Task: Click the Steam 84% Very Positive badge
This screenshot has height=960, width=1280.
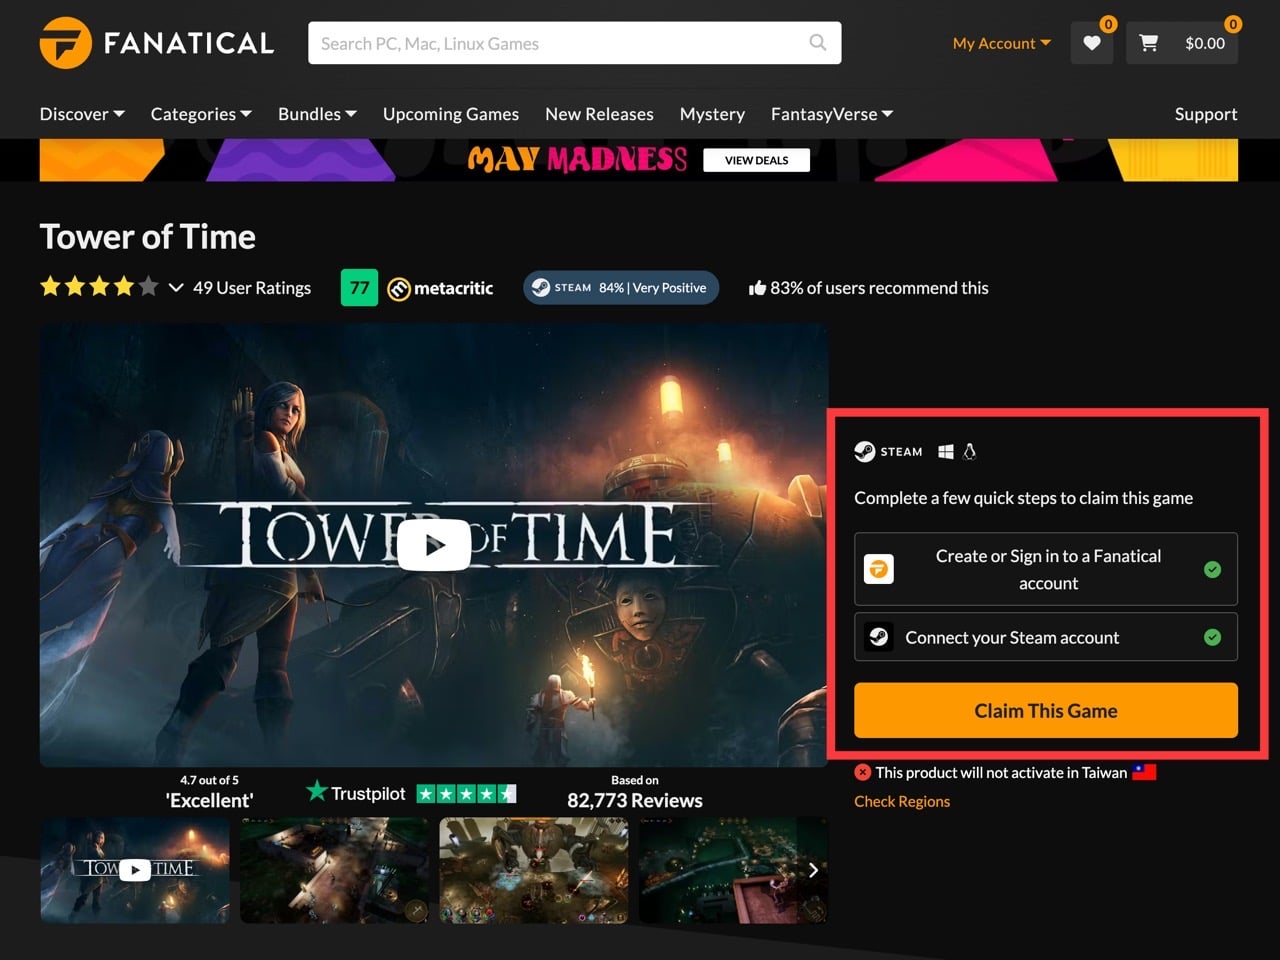Action: pyautogui.click(x=621, y=288)
